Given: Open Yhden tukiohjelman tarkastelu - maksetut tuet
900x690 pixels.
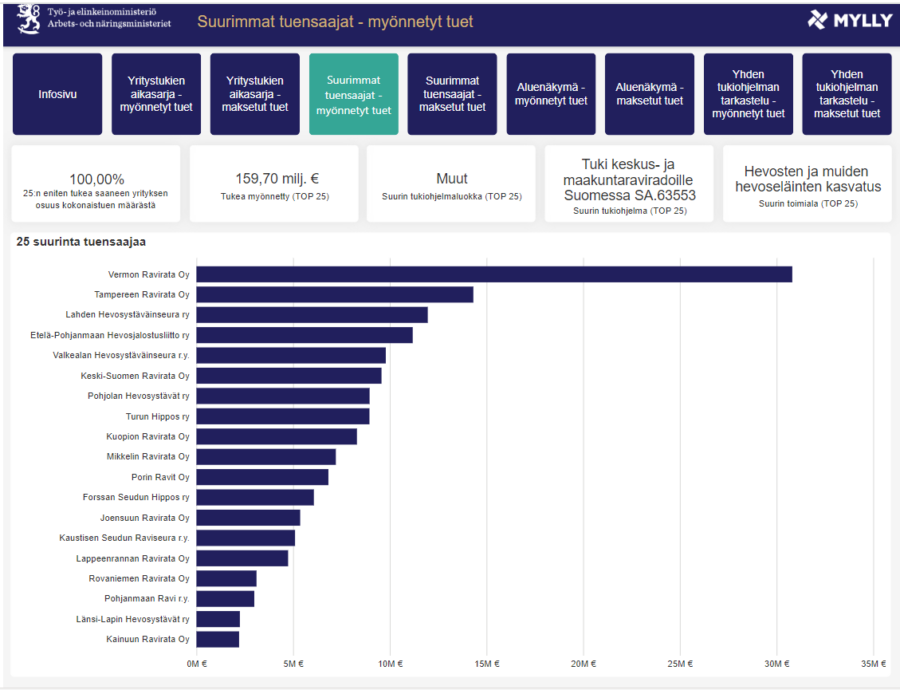Looking at the screenshot, I should [847, 94].
